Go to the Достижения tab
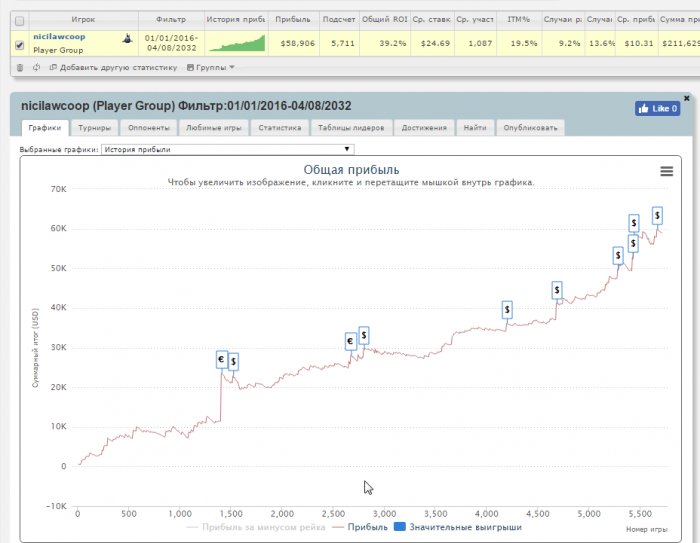 coord(424,128)
